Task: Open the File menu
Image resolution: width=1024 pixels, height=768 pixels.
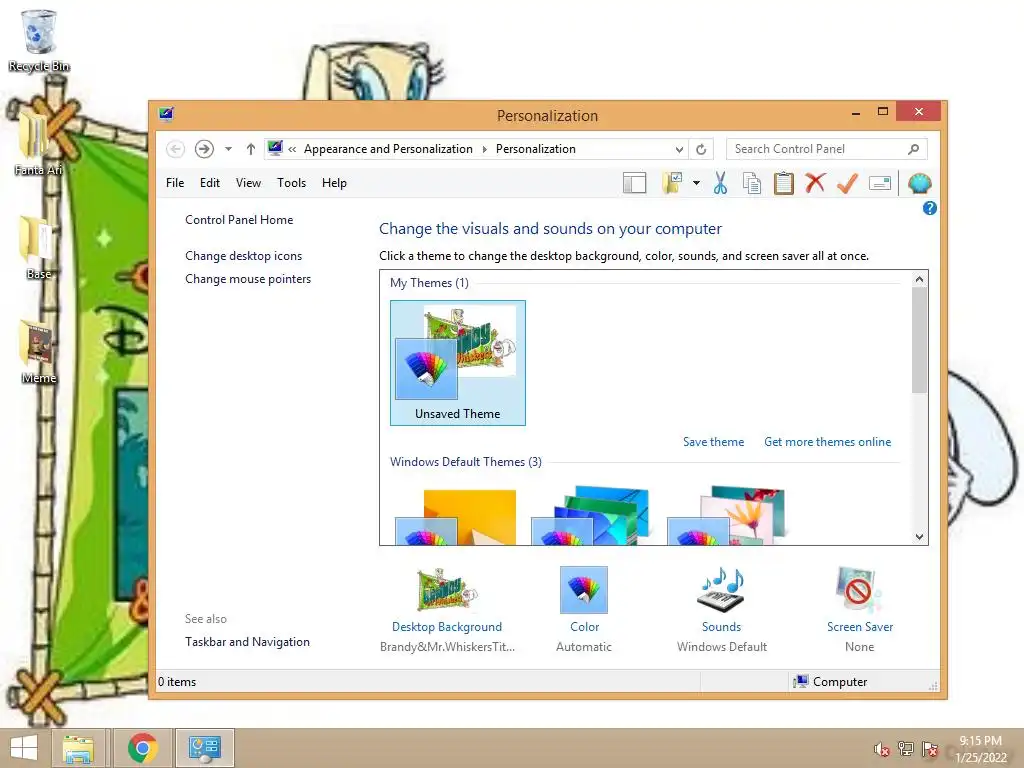Action: (175, 183)
